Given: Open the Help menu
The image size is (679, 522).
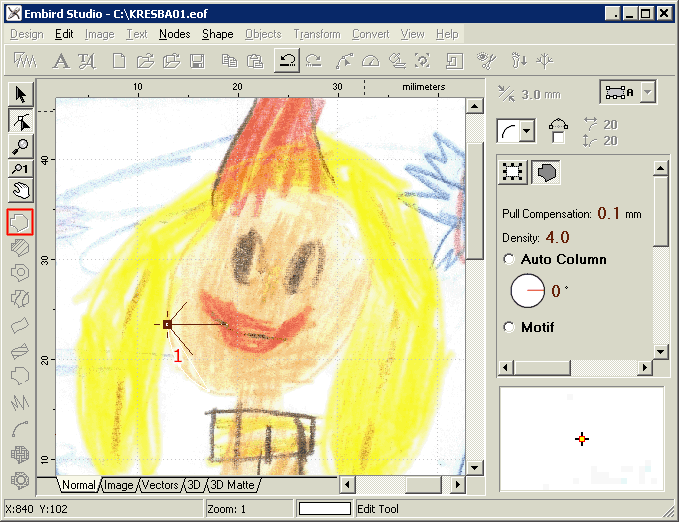Looking at the screenshot, I should click(447, 34).
